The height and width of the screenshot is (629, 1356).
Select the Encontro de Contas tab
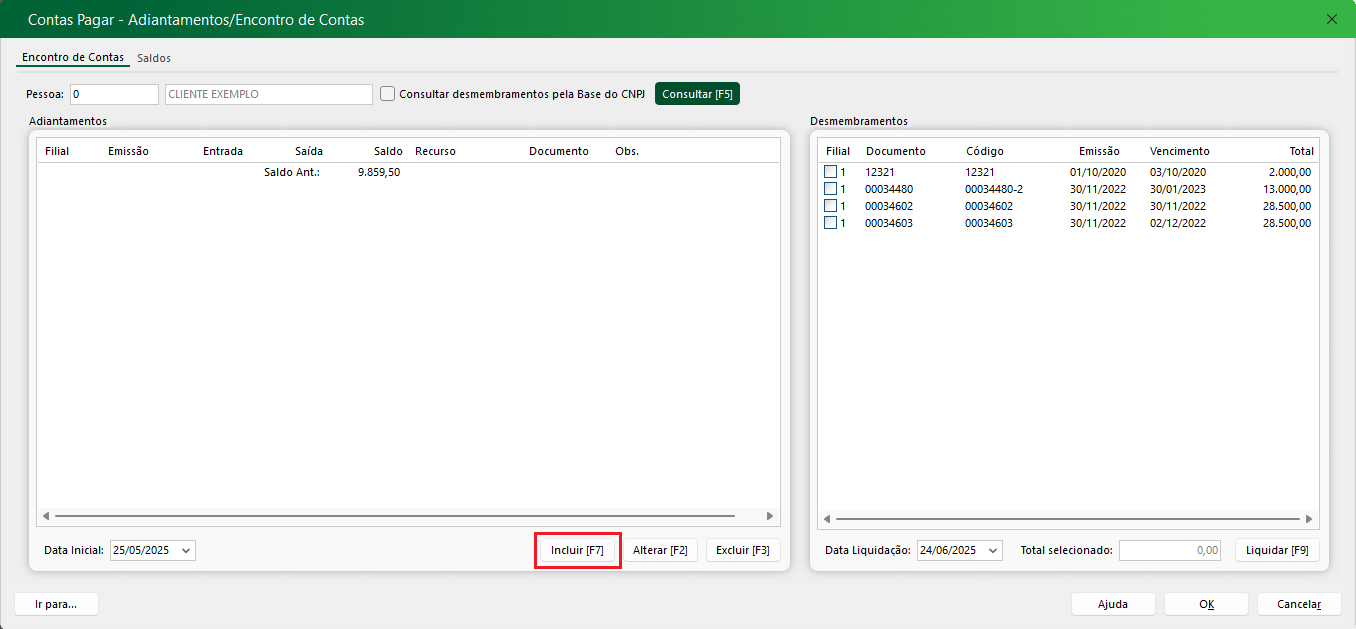click(x=73, y=58)
